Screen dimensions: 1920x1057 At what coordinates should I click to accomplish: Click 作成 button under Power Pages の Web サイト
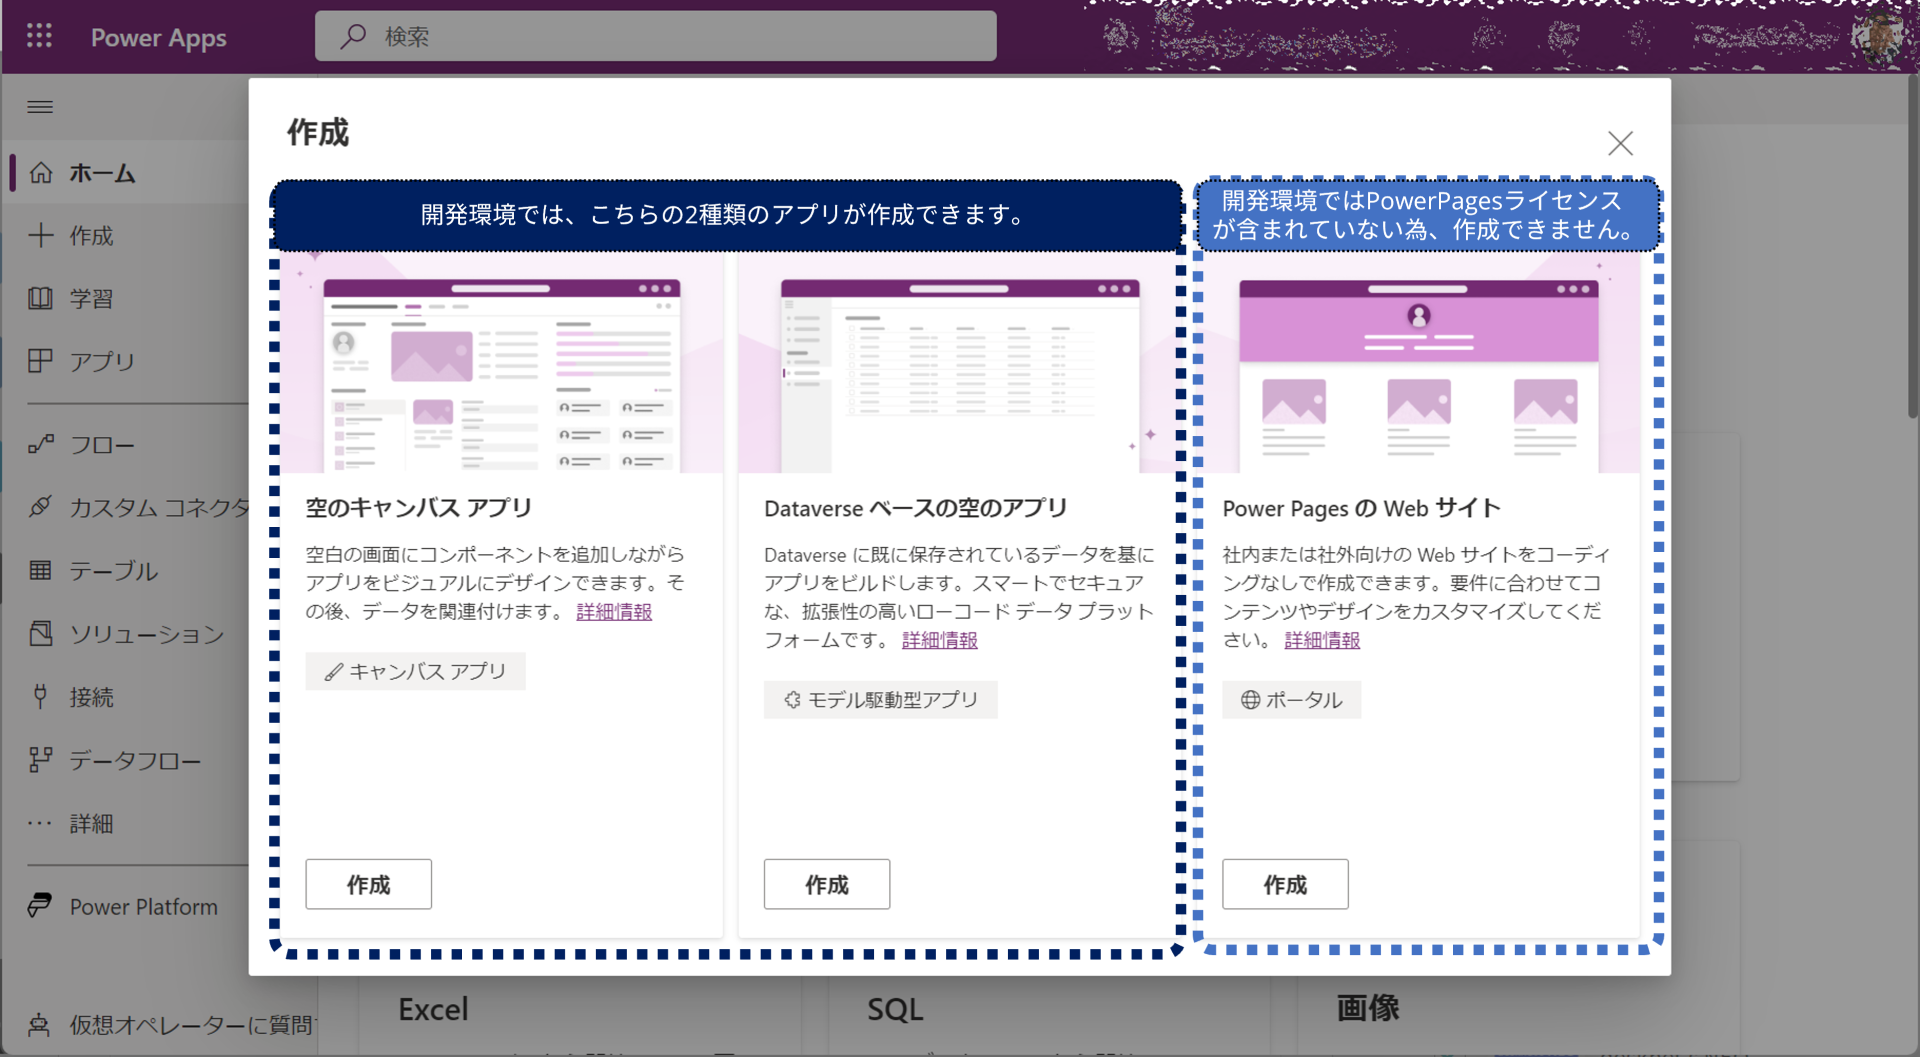(1285, 884)
